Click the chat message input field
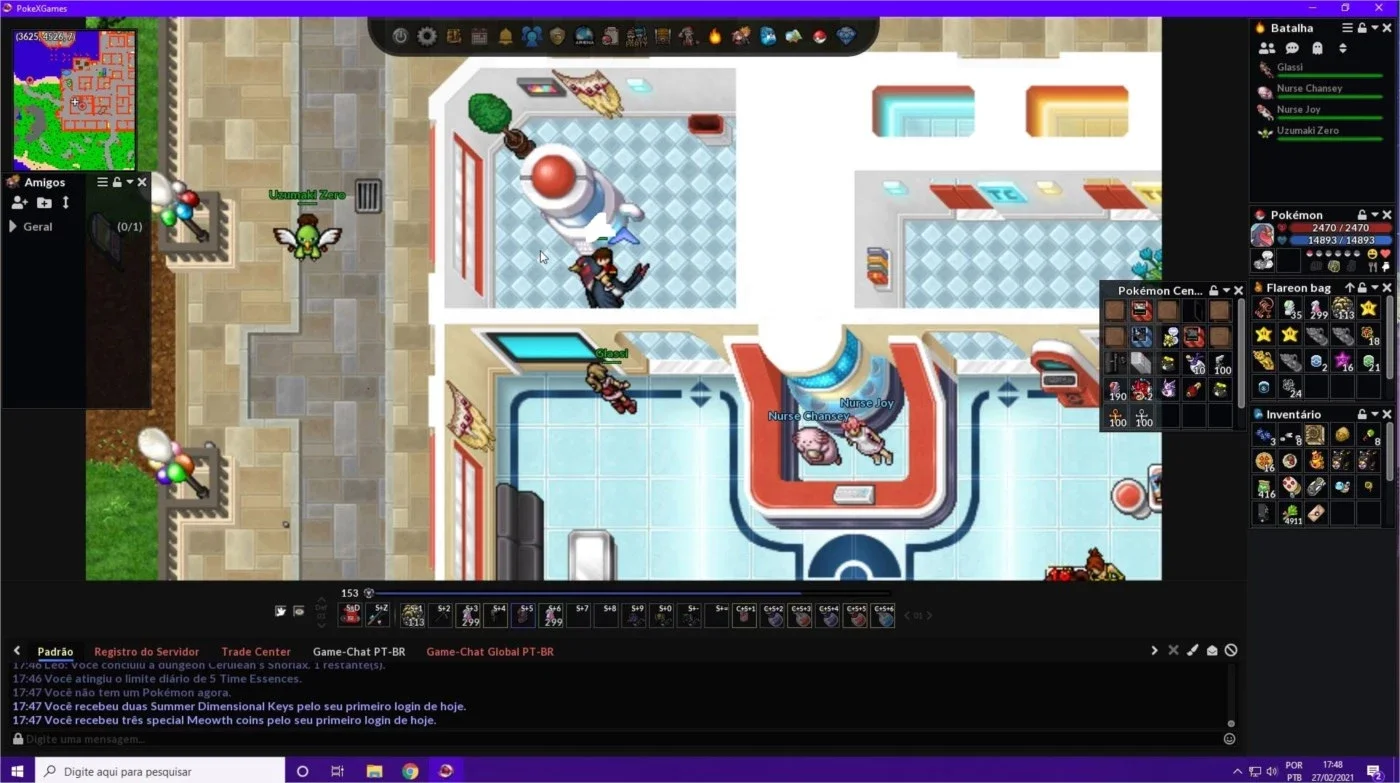 coord(620,739)
